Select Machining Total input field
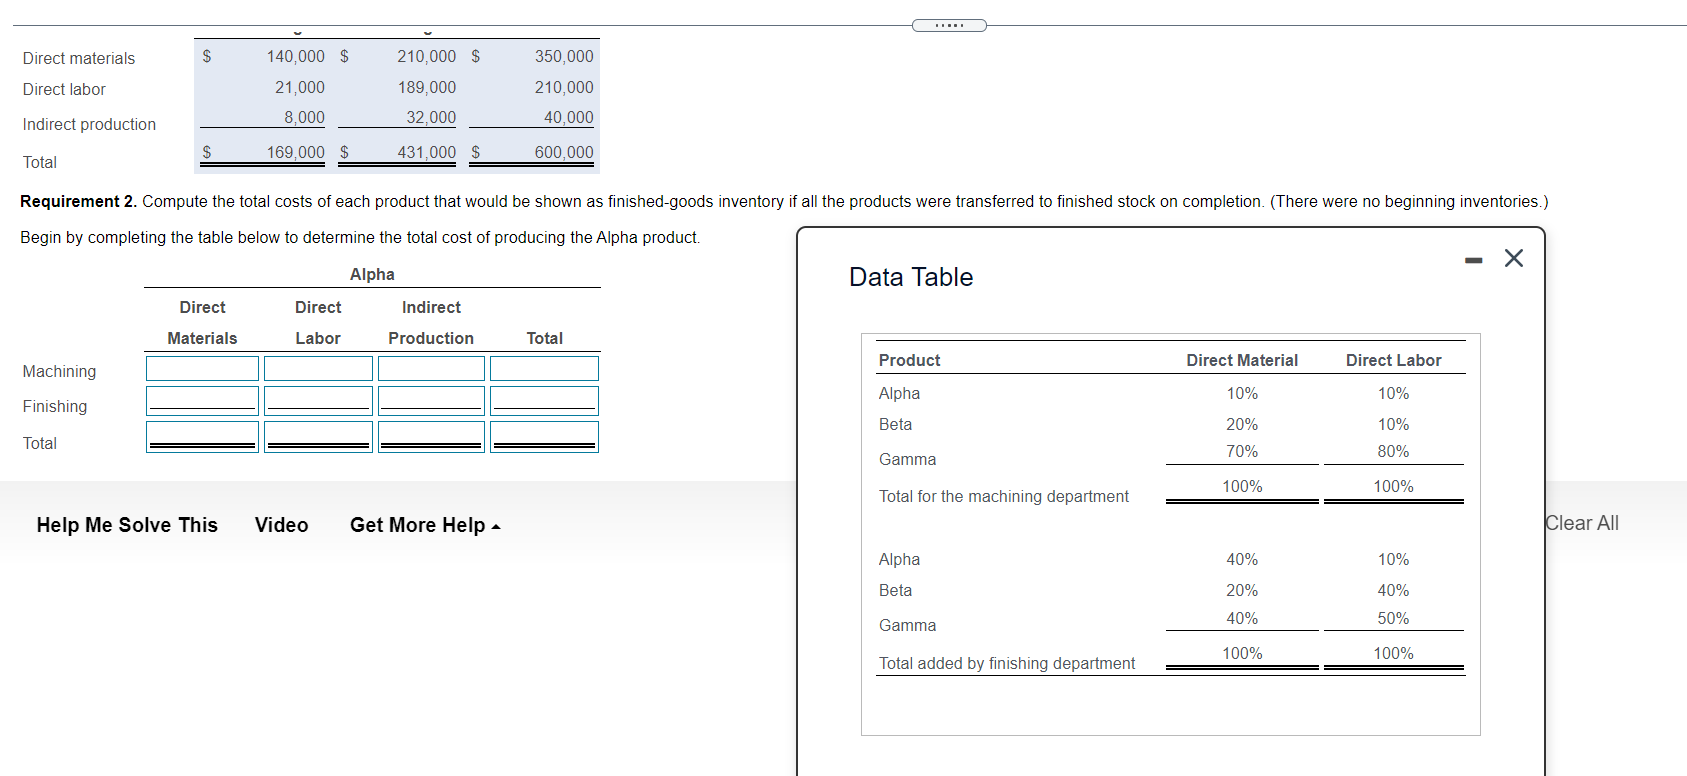 tap(544, 368)
